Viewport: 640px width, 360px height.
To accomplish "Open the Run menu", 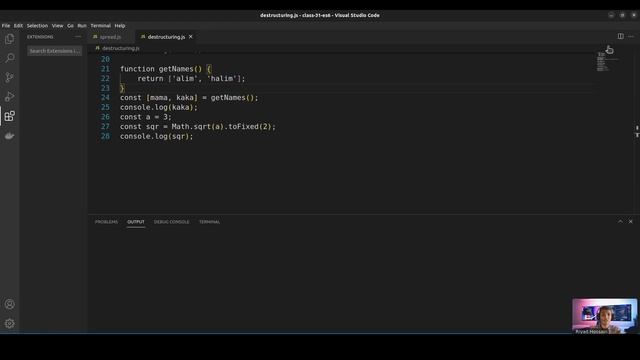I will (x=82, y=25).
